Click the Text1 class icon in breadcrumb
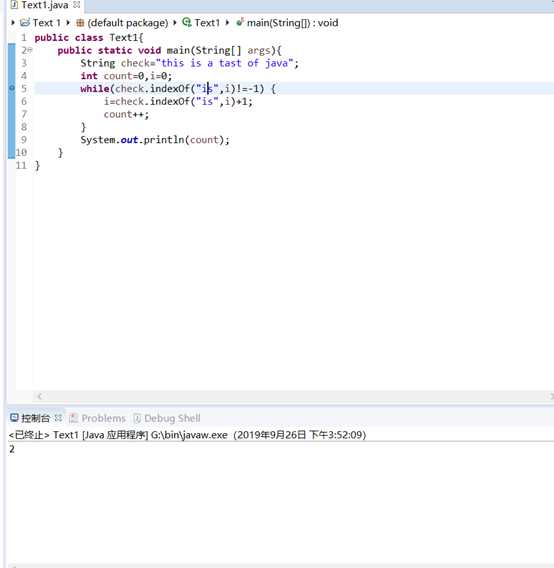Image resolution: width=554 pixels, height=568 pixels. [x=187, y=22]
